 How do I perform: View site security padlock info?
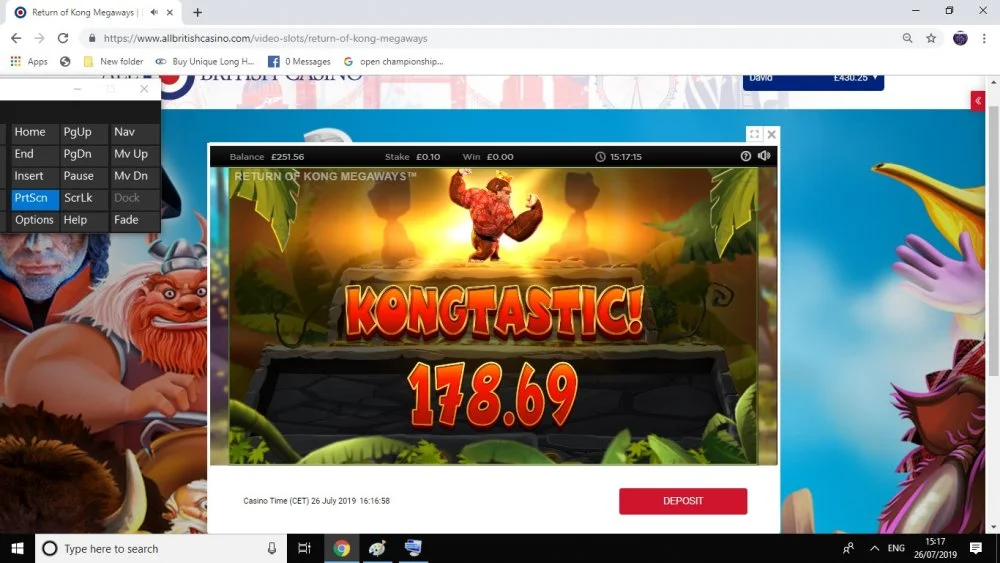tap(92, 38)
